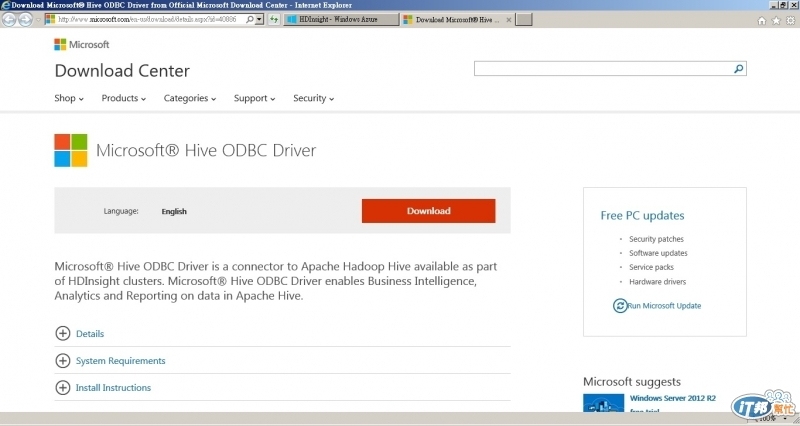Click the Run Microsoft Update link

(664, 306)
